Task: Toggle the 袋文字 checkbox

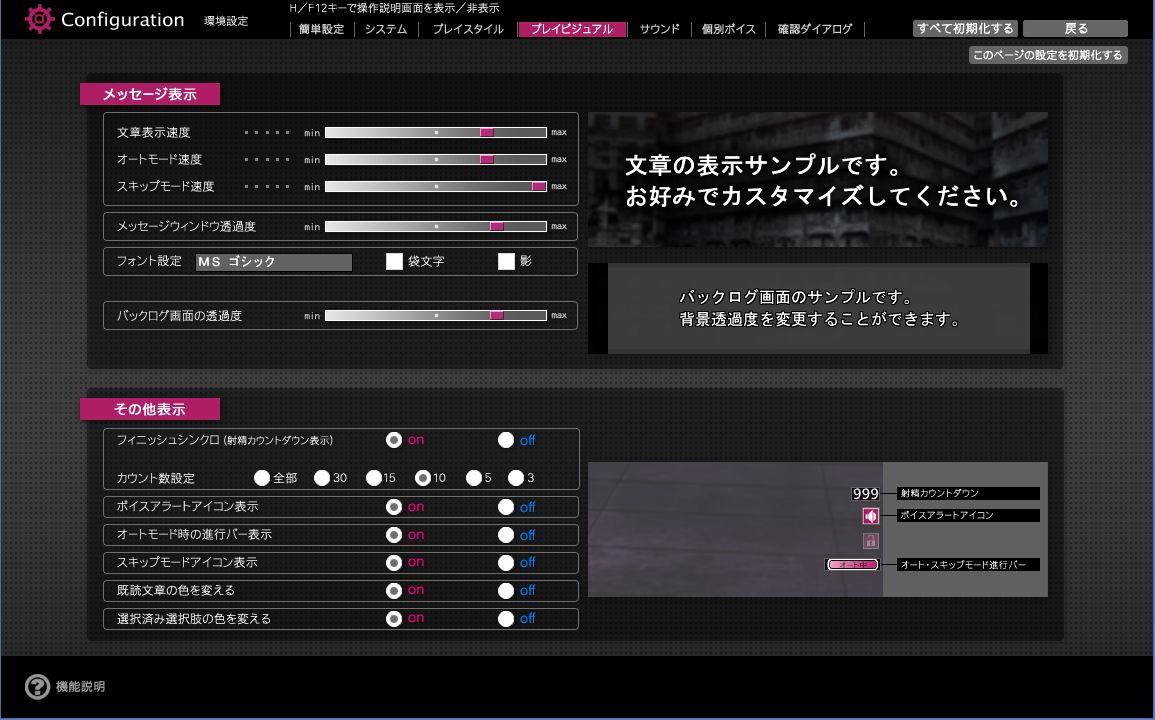Action: click(394, 262)
